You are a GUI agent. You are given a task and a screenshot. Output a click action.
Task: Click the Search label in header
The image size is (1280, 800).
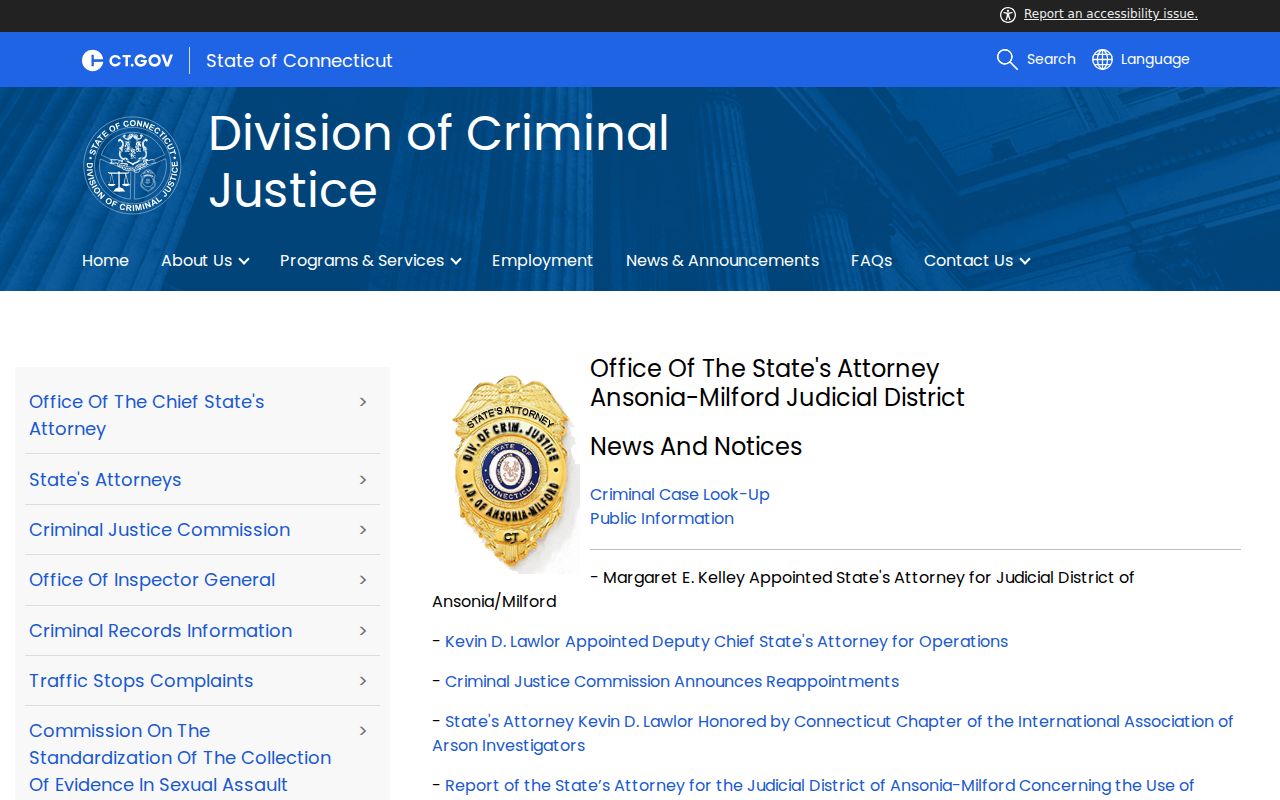tap(1051, 59)
